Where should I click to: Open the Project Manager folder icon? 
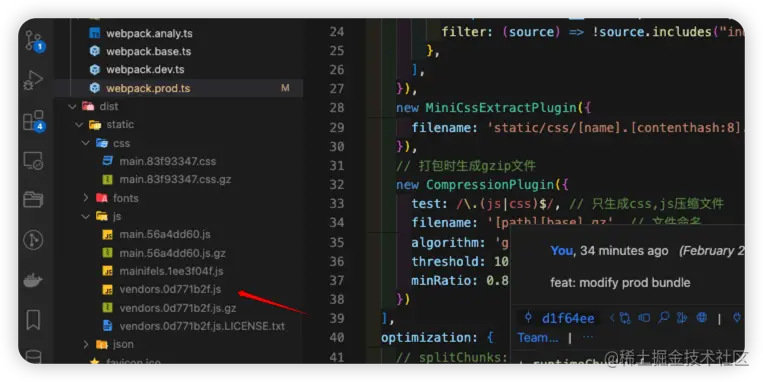tap(33, 200)
